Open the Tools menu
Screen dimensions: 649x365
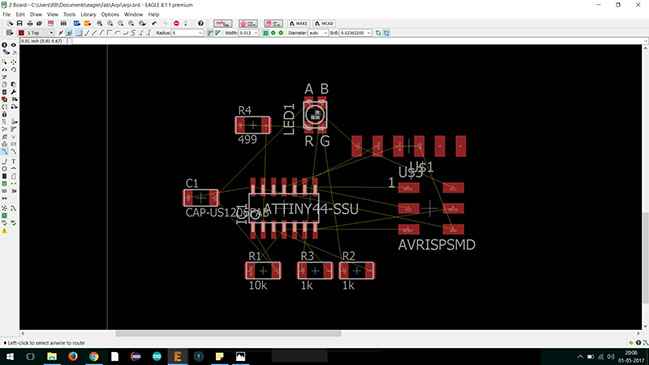click(x=69, y=14)
